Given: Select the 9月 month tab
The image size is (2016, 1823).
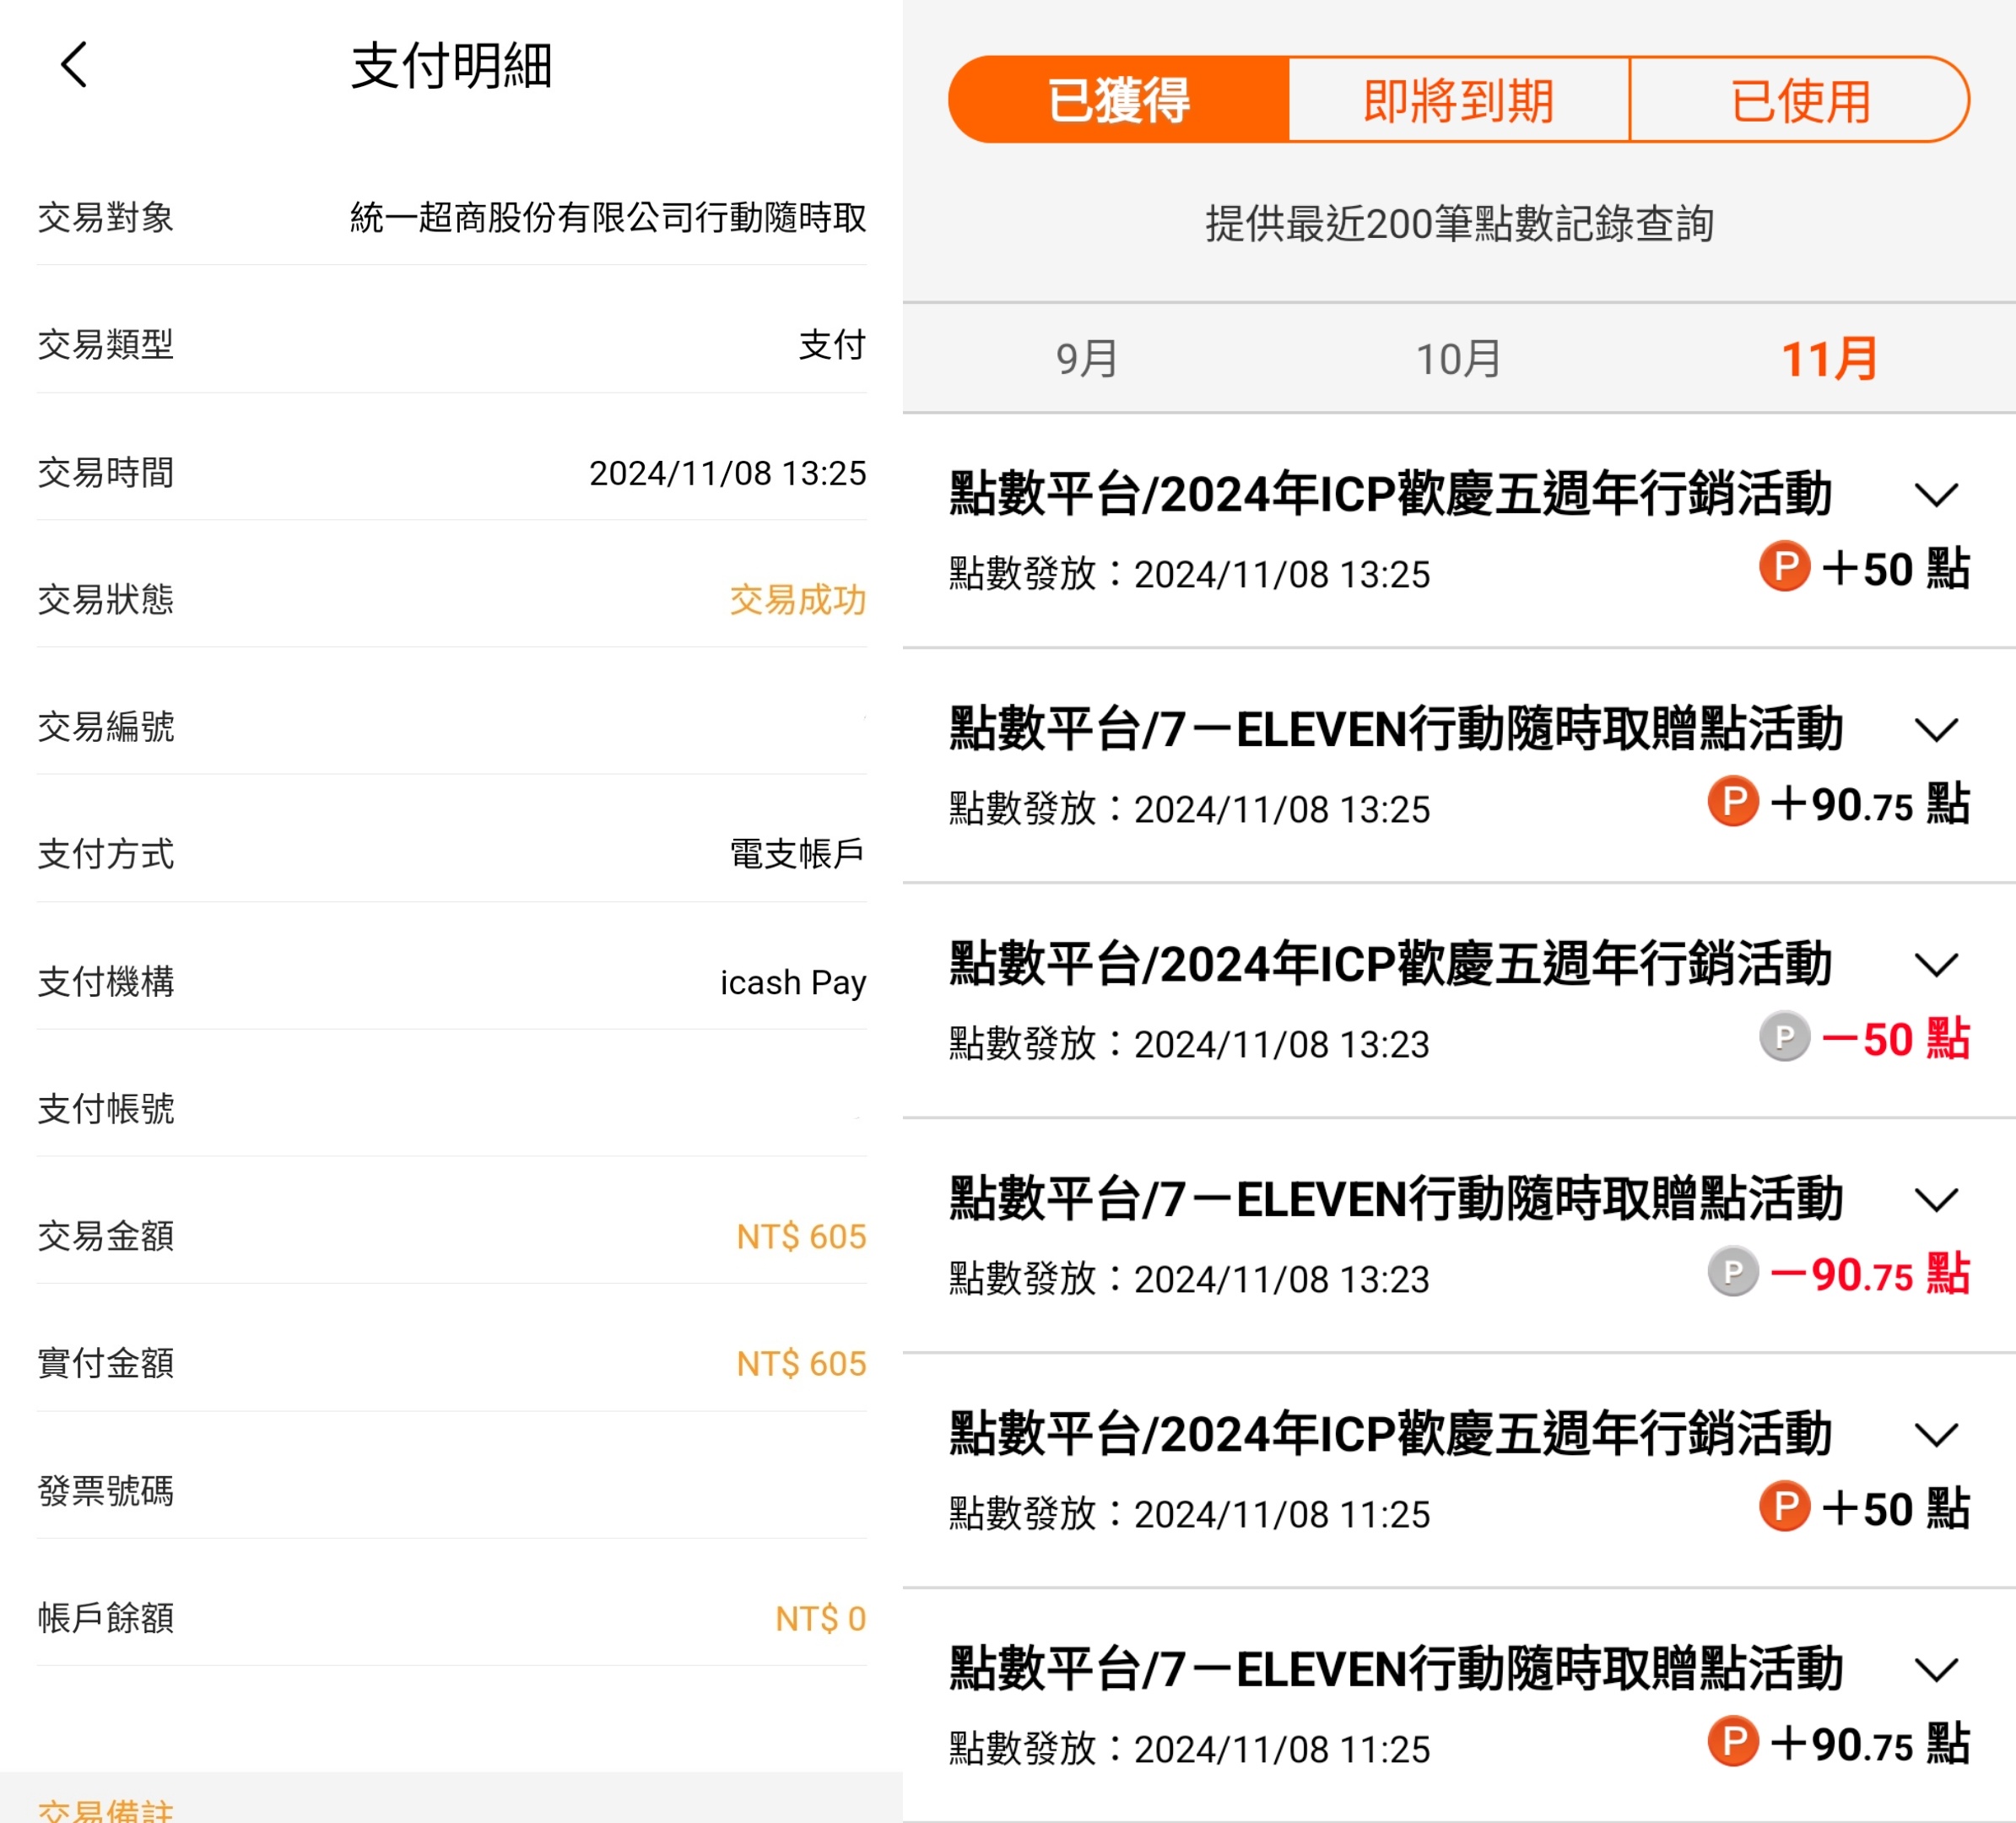Looking at the screenshot, I should [x=1087, y=359].
